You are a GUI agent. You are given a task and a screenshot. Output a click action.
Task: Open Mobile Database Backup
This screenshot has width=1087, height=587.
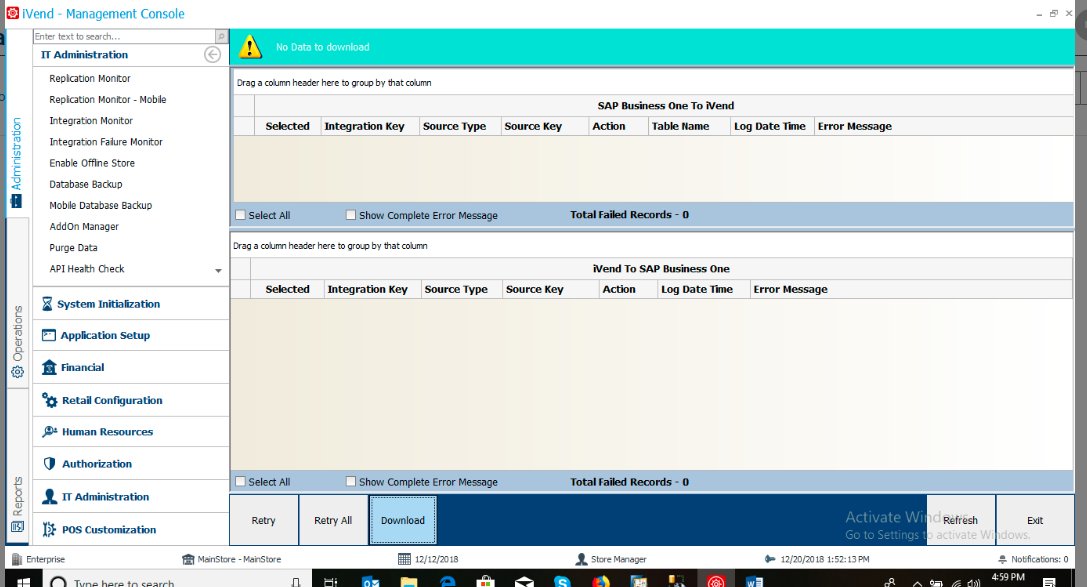pos(101,205)
